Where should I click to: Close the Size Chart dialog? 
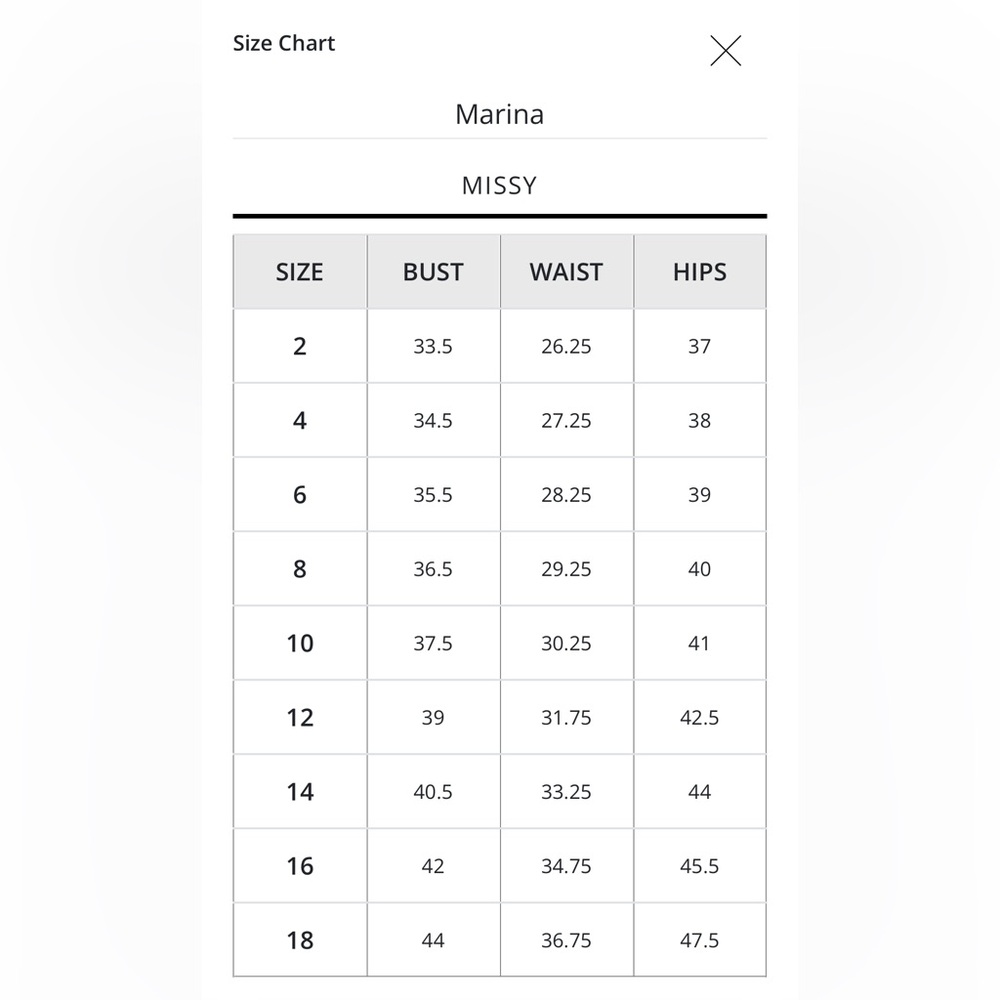click(726, 50)
